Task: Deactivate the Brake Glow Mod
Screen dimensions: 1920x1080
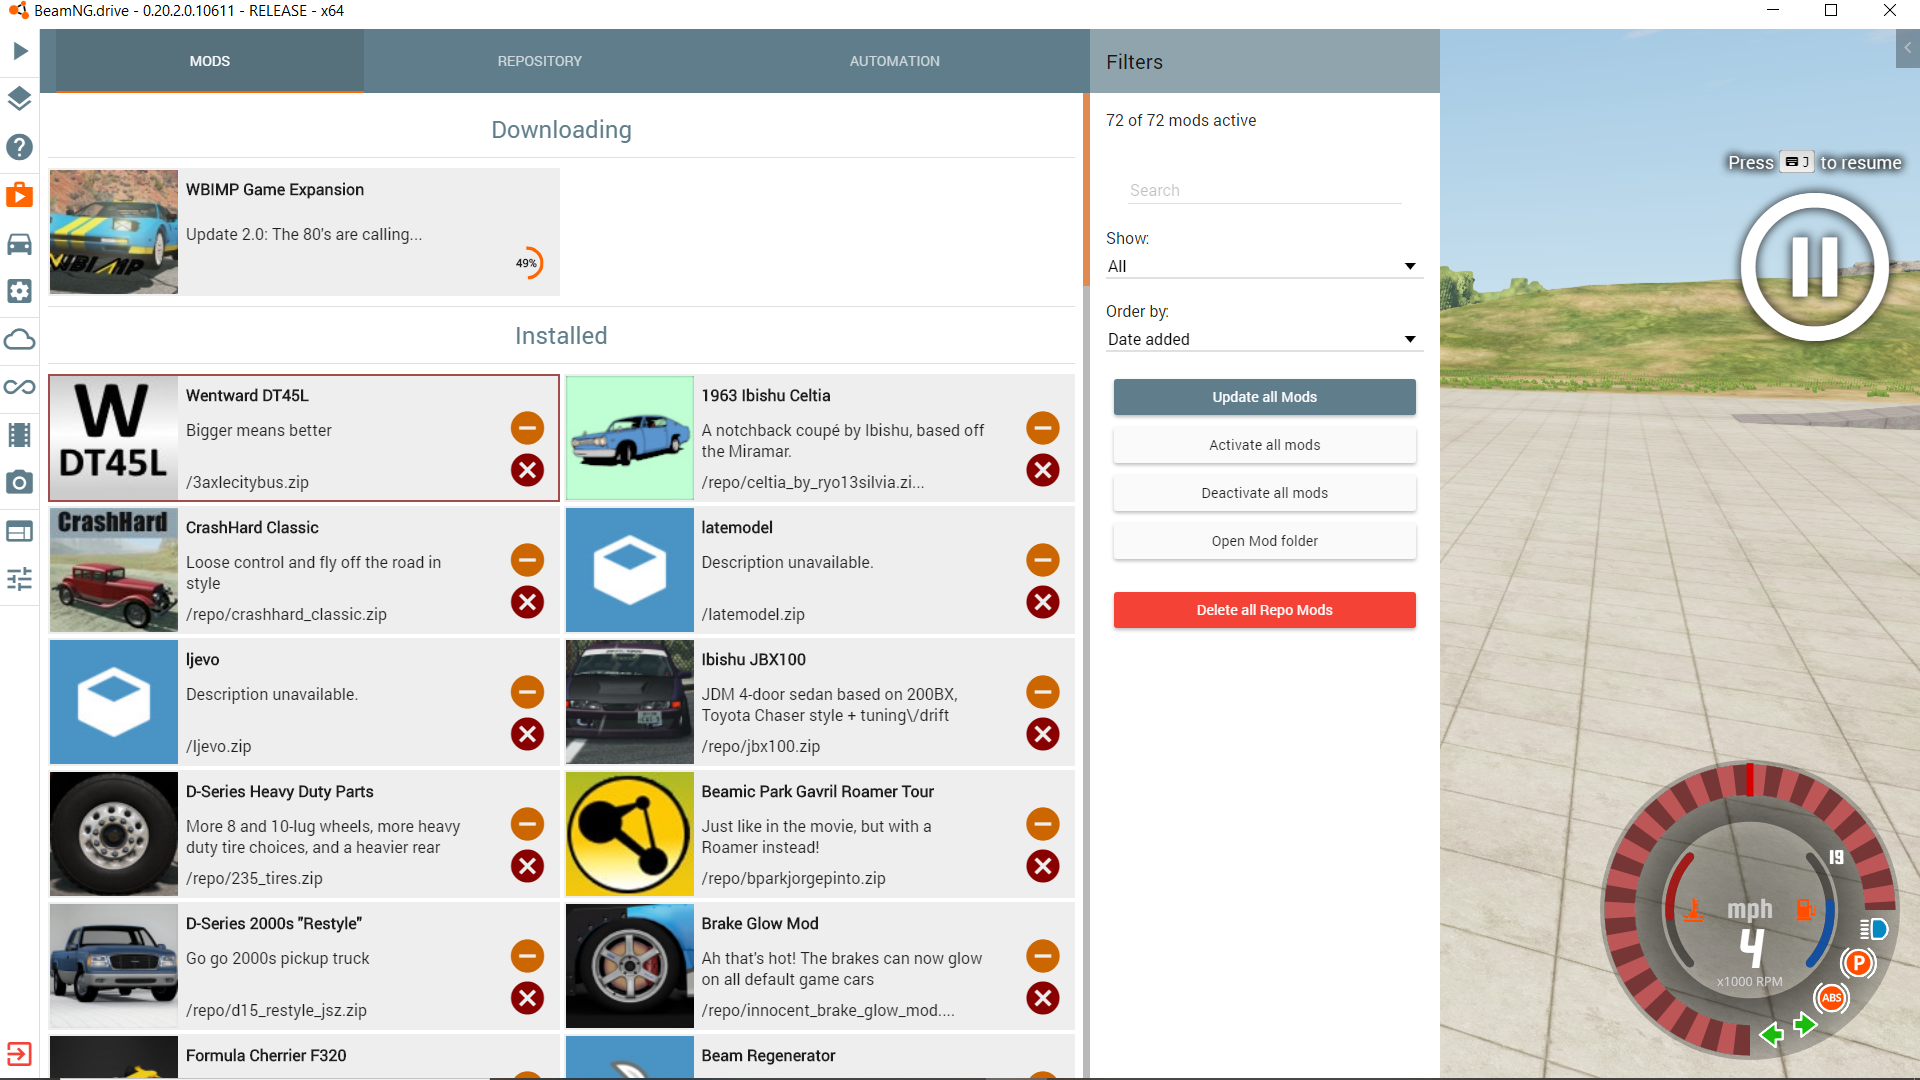Action: coord(1043,956)
